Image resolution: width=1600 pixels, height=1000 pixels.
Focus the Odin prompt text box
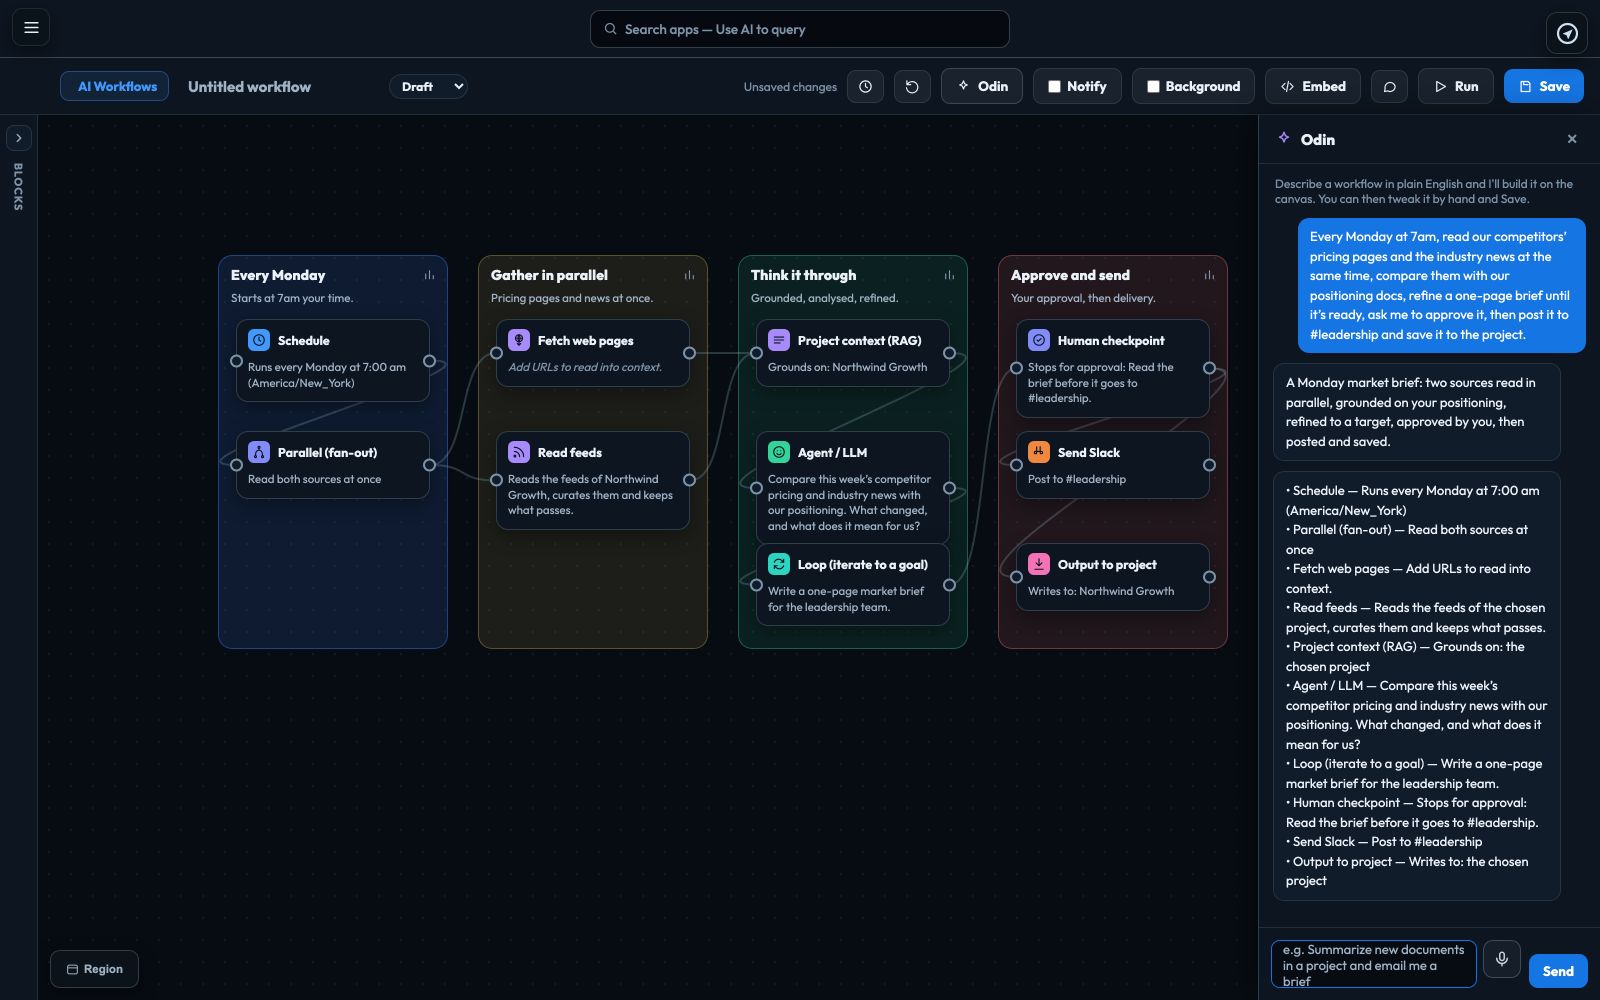pyautogui.click(x=1373, y=964)
